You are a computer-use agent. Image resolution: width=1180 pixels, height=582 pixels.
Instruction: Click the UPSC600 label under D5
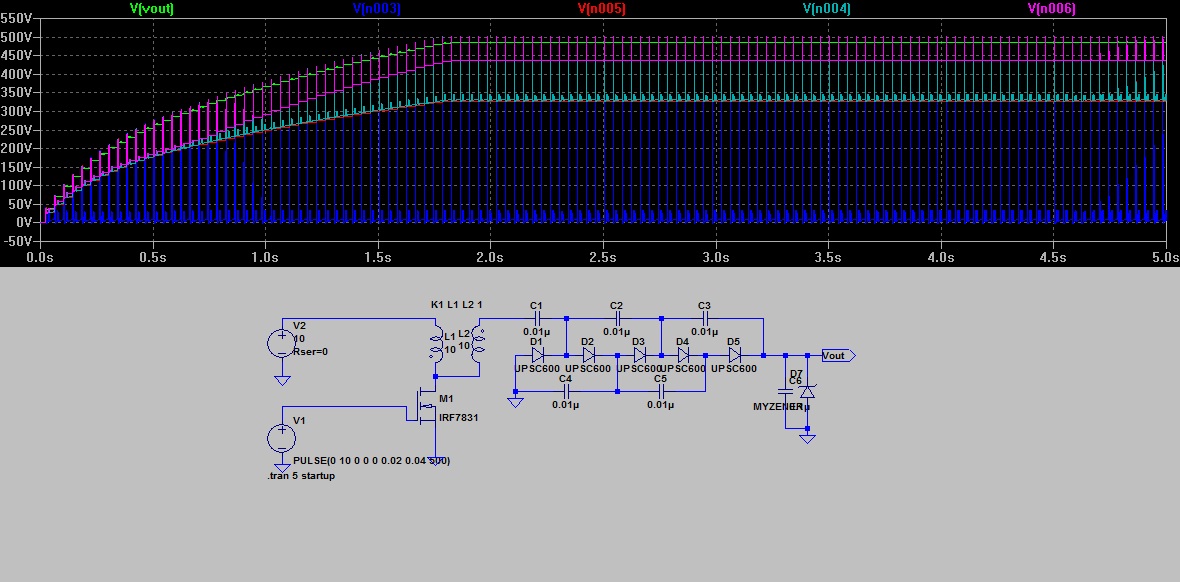(x=734, y=369)
